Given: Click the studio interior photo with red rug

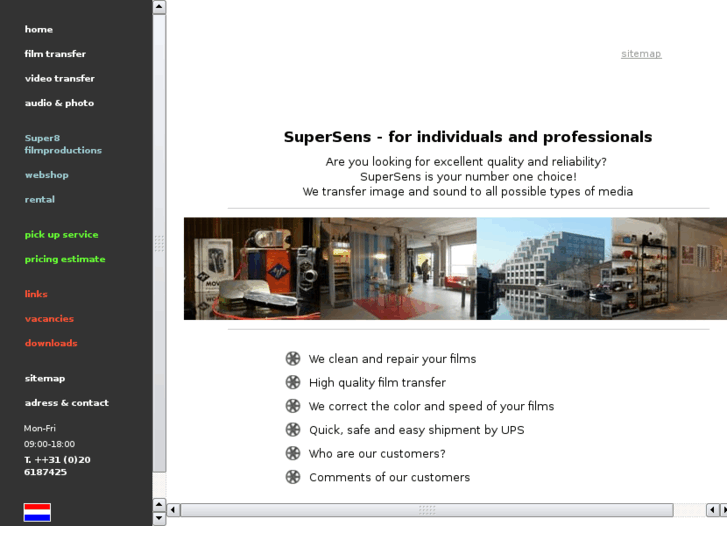Looking at the screenshot, I should coord(398,269).
